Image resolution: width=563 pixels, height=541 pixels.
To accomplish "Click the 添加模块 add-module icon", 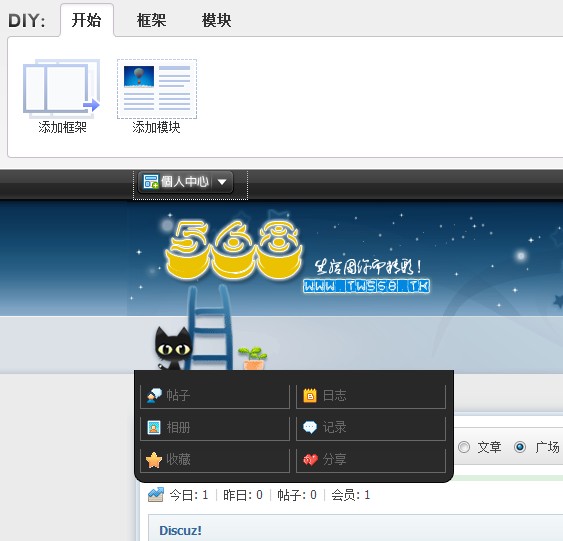I will pos(157,89).
